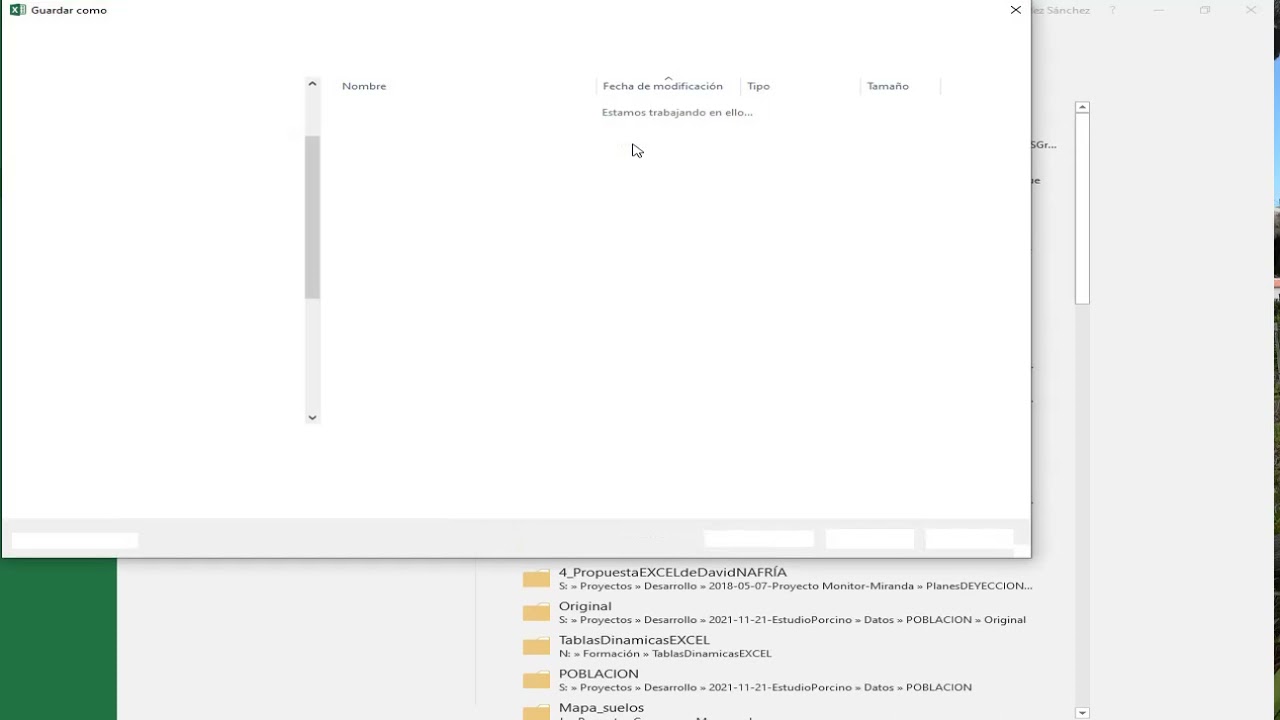
Task: Click folder icon beside POBLACION
Action: (x=537, y=680)
